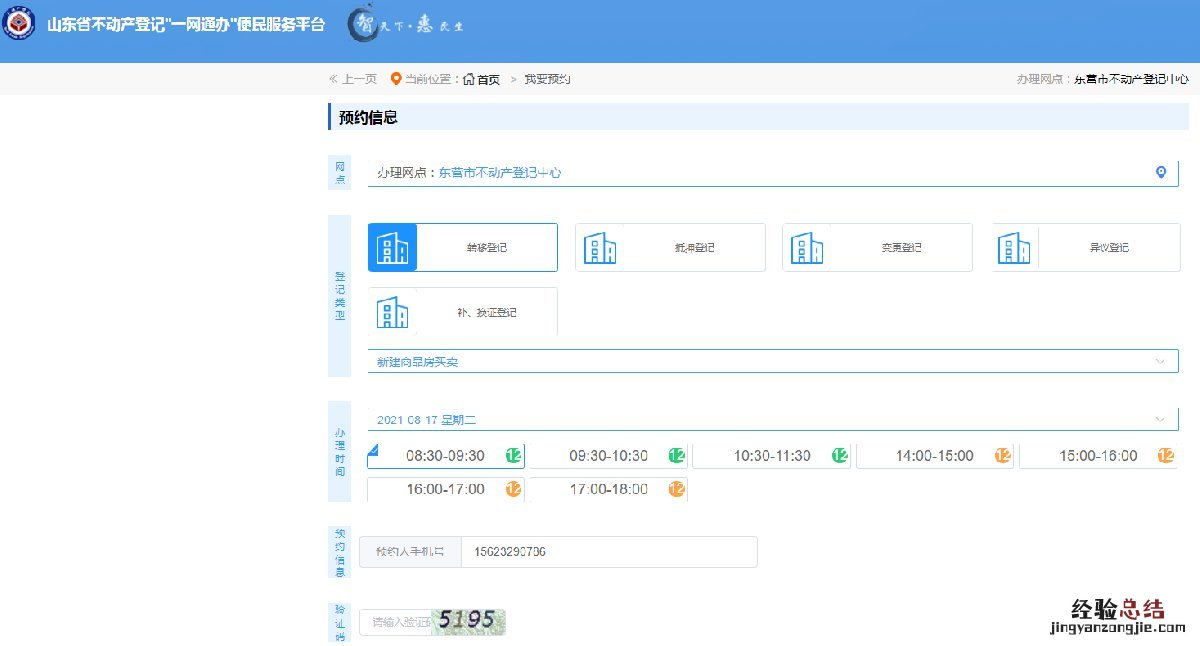Click the 预约人手机号 phone number field
Viewport: 1200px width, 646px height.
click(608, 552)
